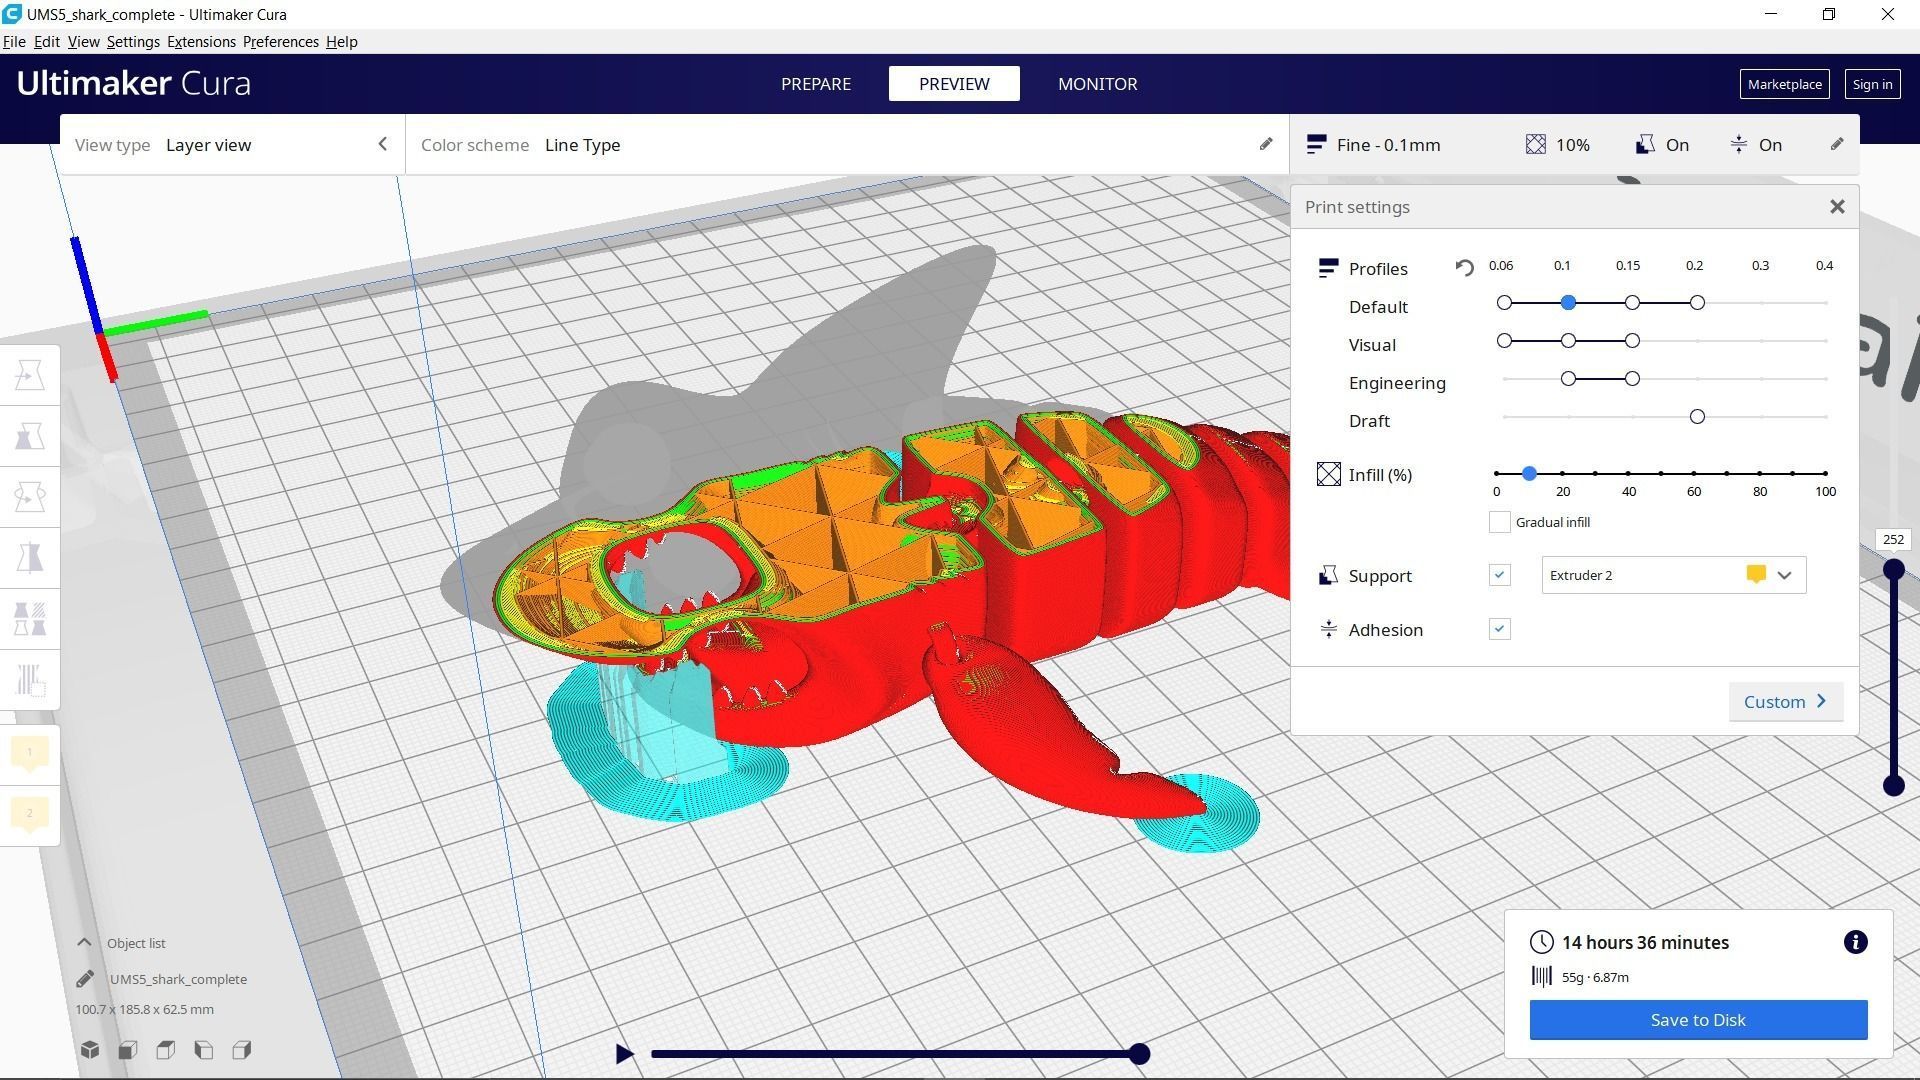The width and height of the screenshot is (1920, 1080).
Task: Edit print settings via top-right pencil icon
Action: (1837, 145)
